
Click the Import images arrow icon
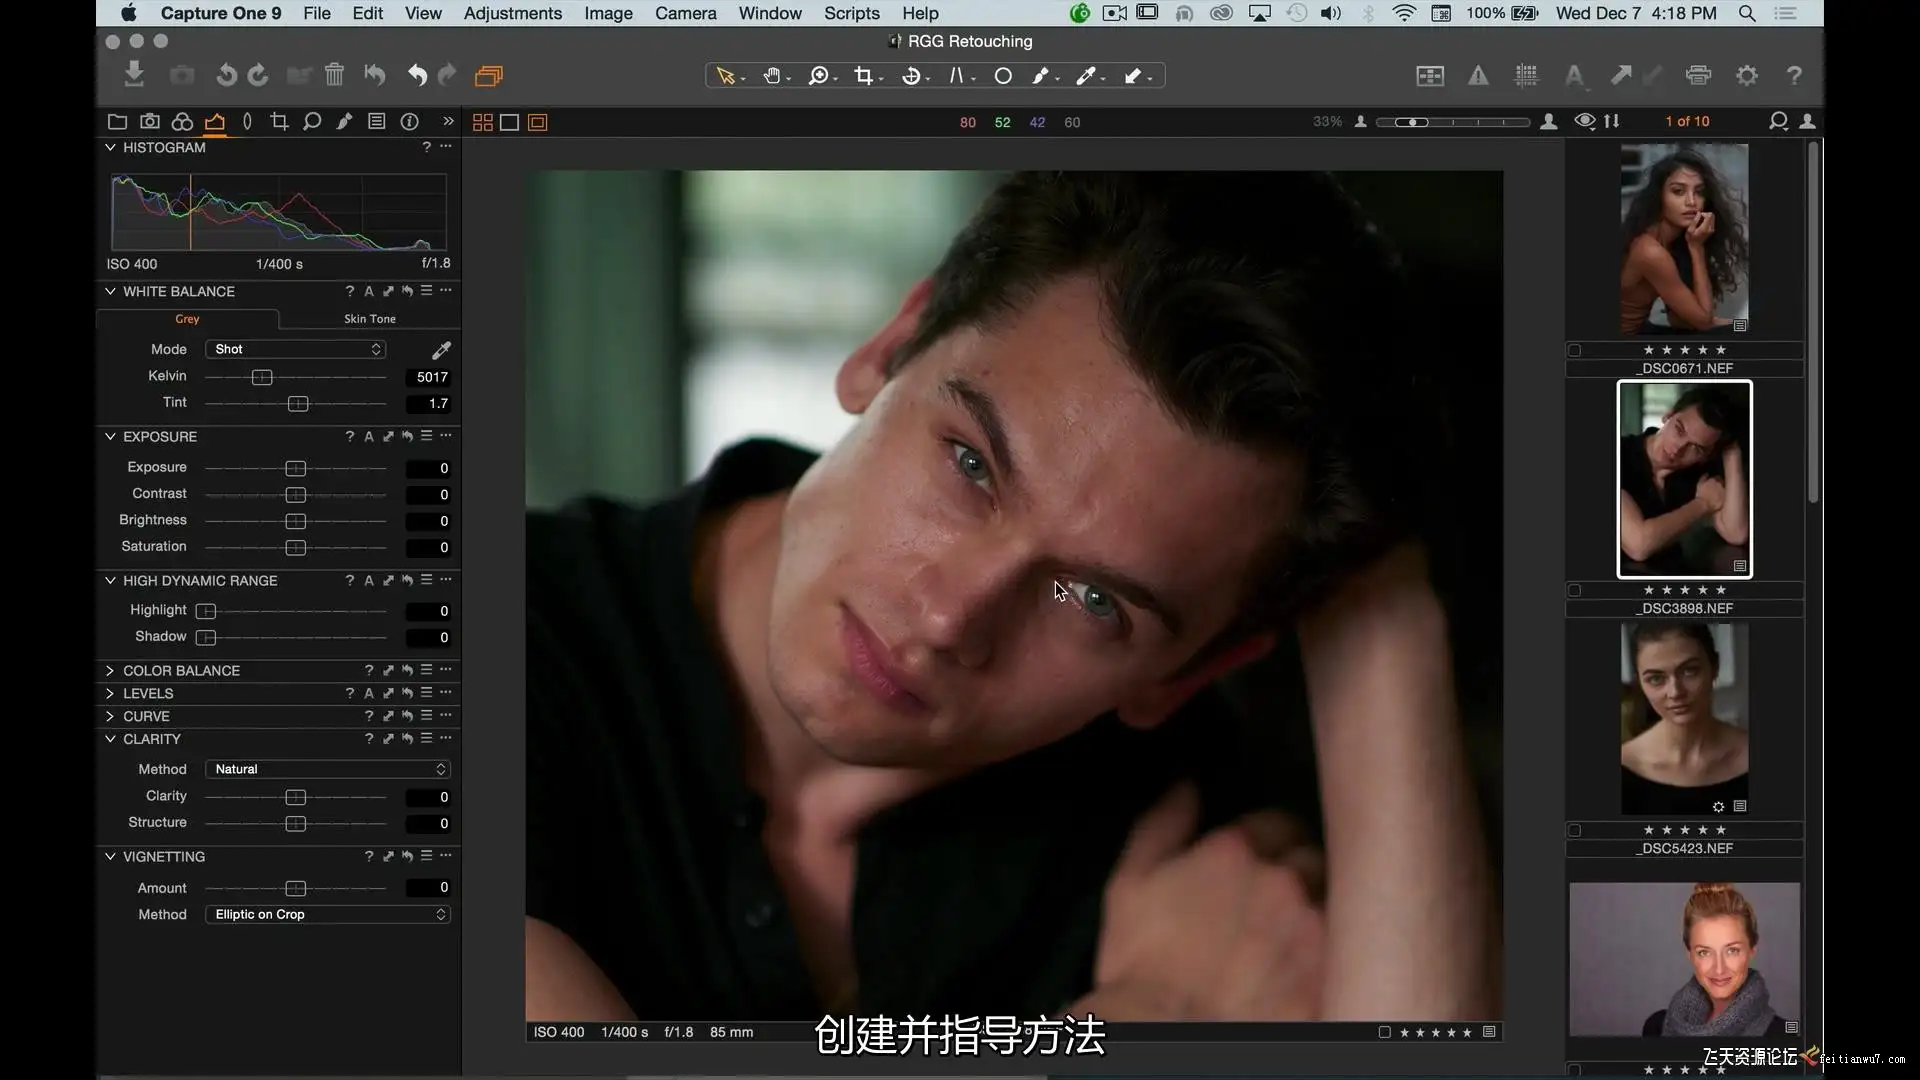coord(134,75)
